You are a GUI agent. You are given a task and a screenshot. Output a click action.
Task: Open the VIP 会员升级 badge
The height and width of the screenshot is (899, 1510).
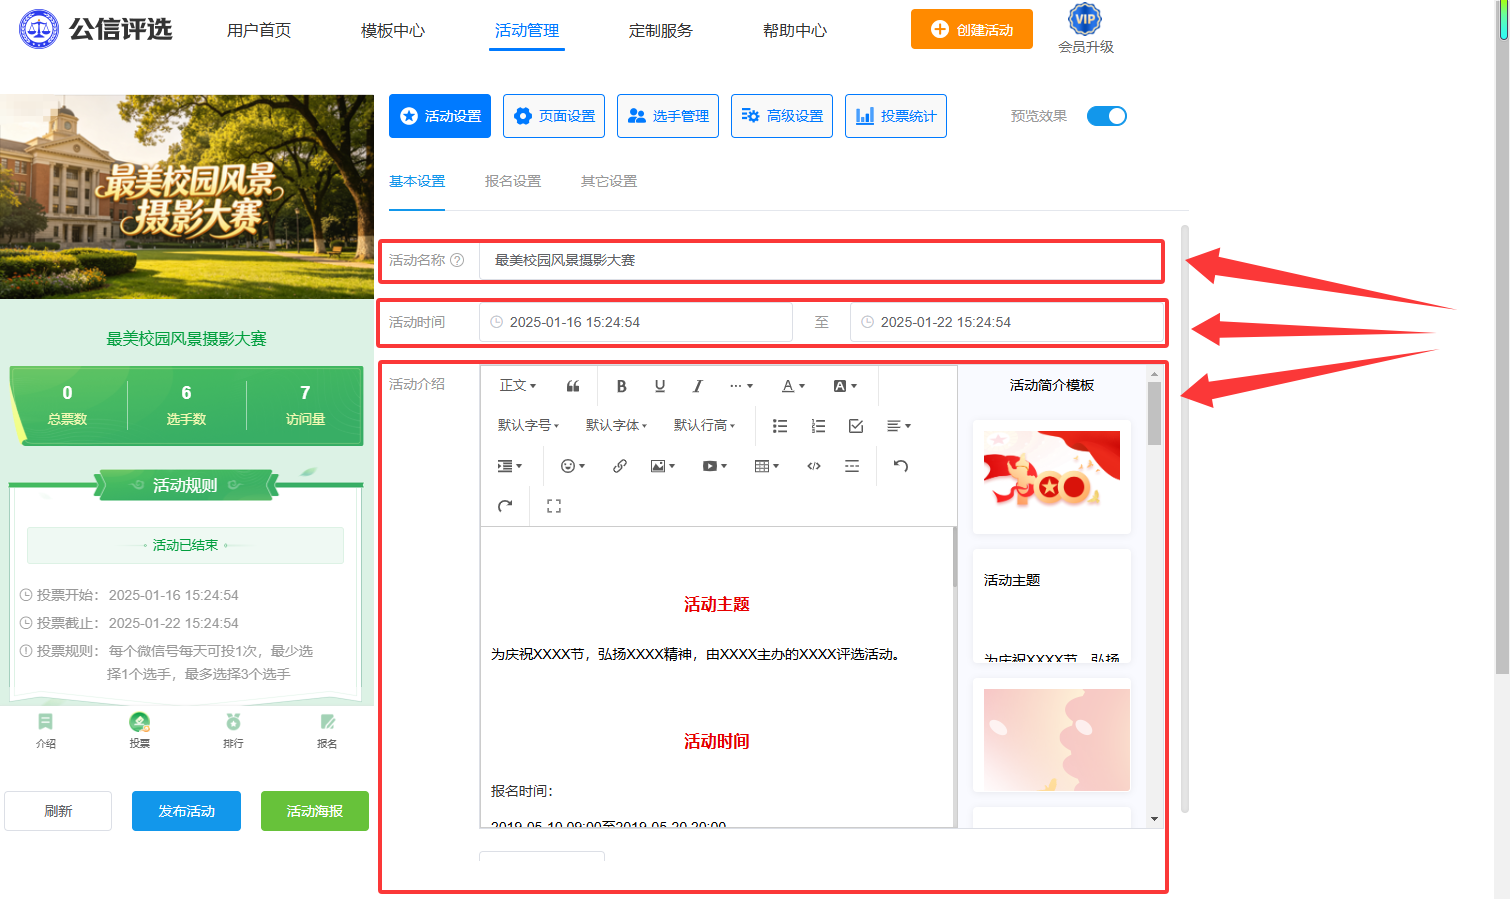1085,29
